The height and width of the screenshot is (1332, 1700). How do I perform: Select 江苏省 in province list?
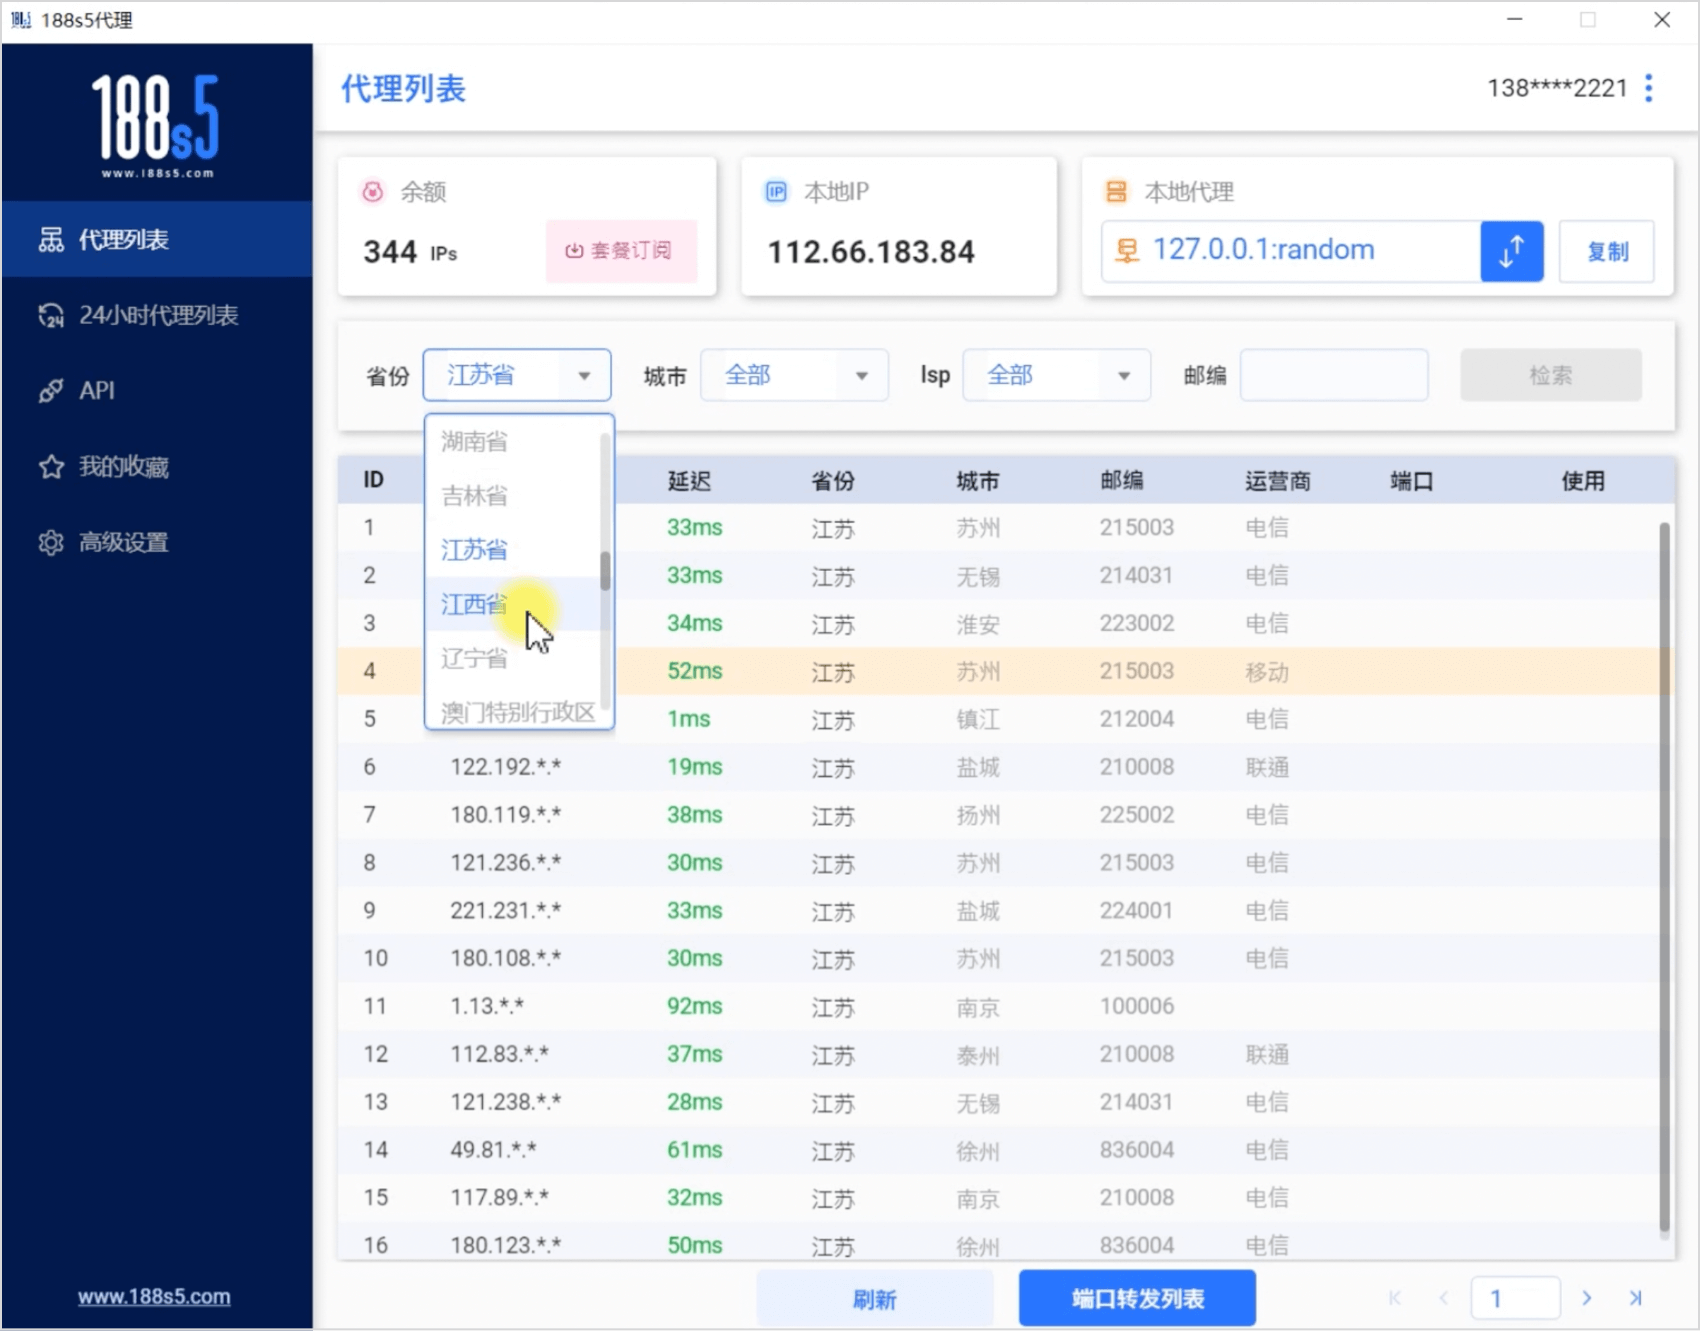click(513, 550)
